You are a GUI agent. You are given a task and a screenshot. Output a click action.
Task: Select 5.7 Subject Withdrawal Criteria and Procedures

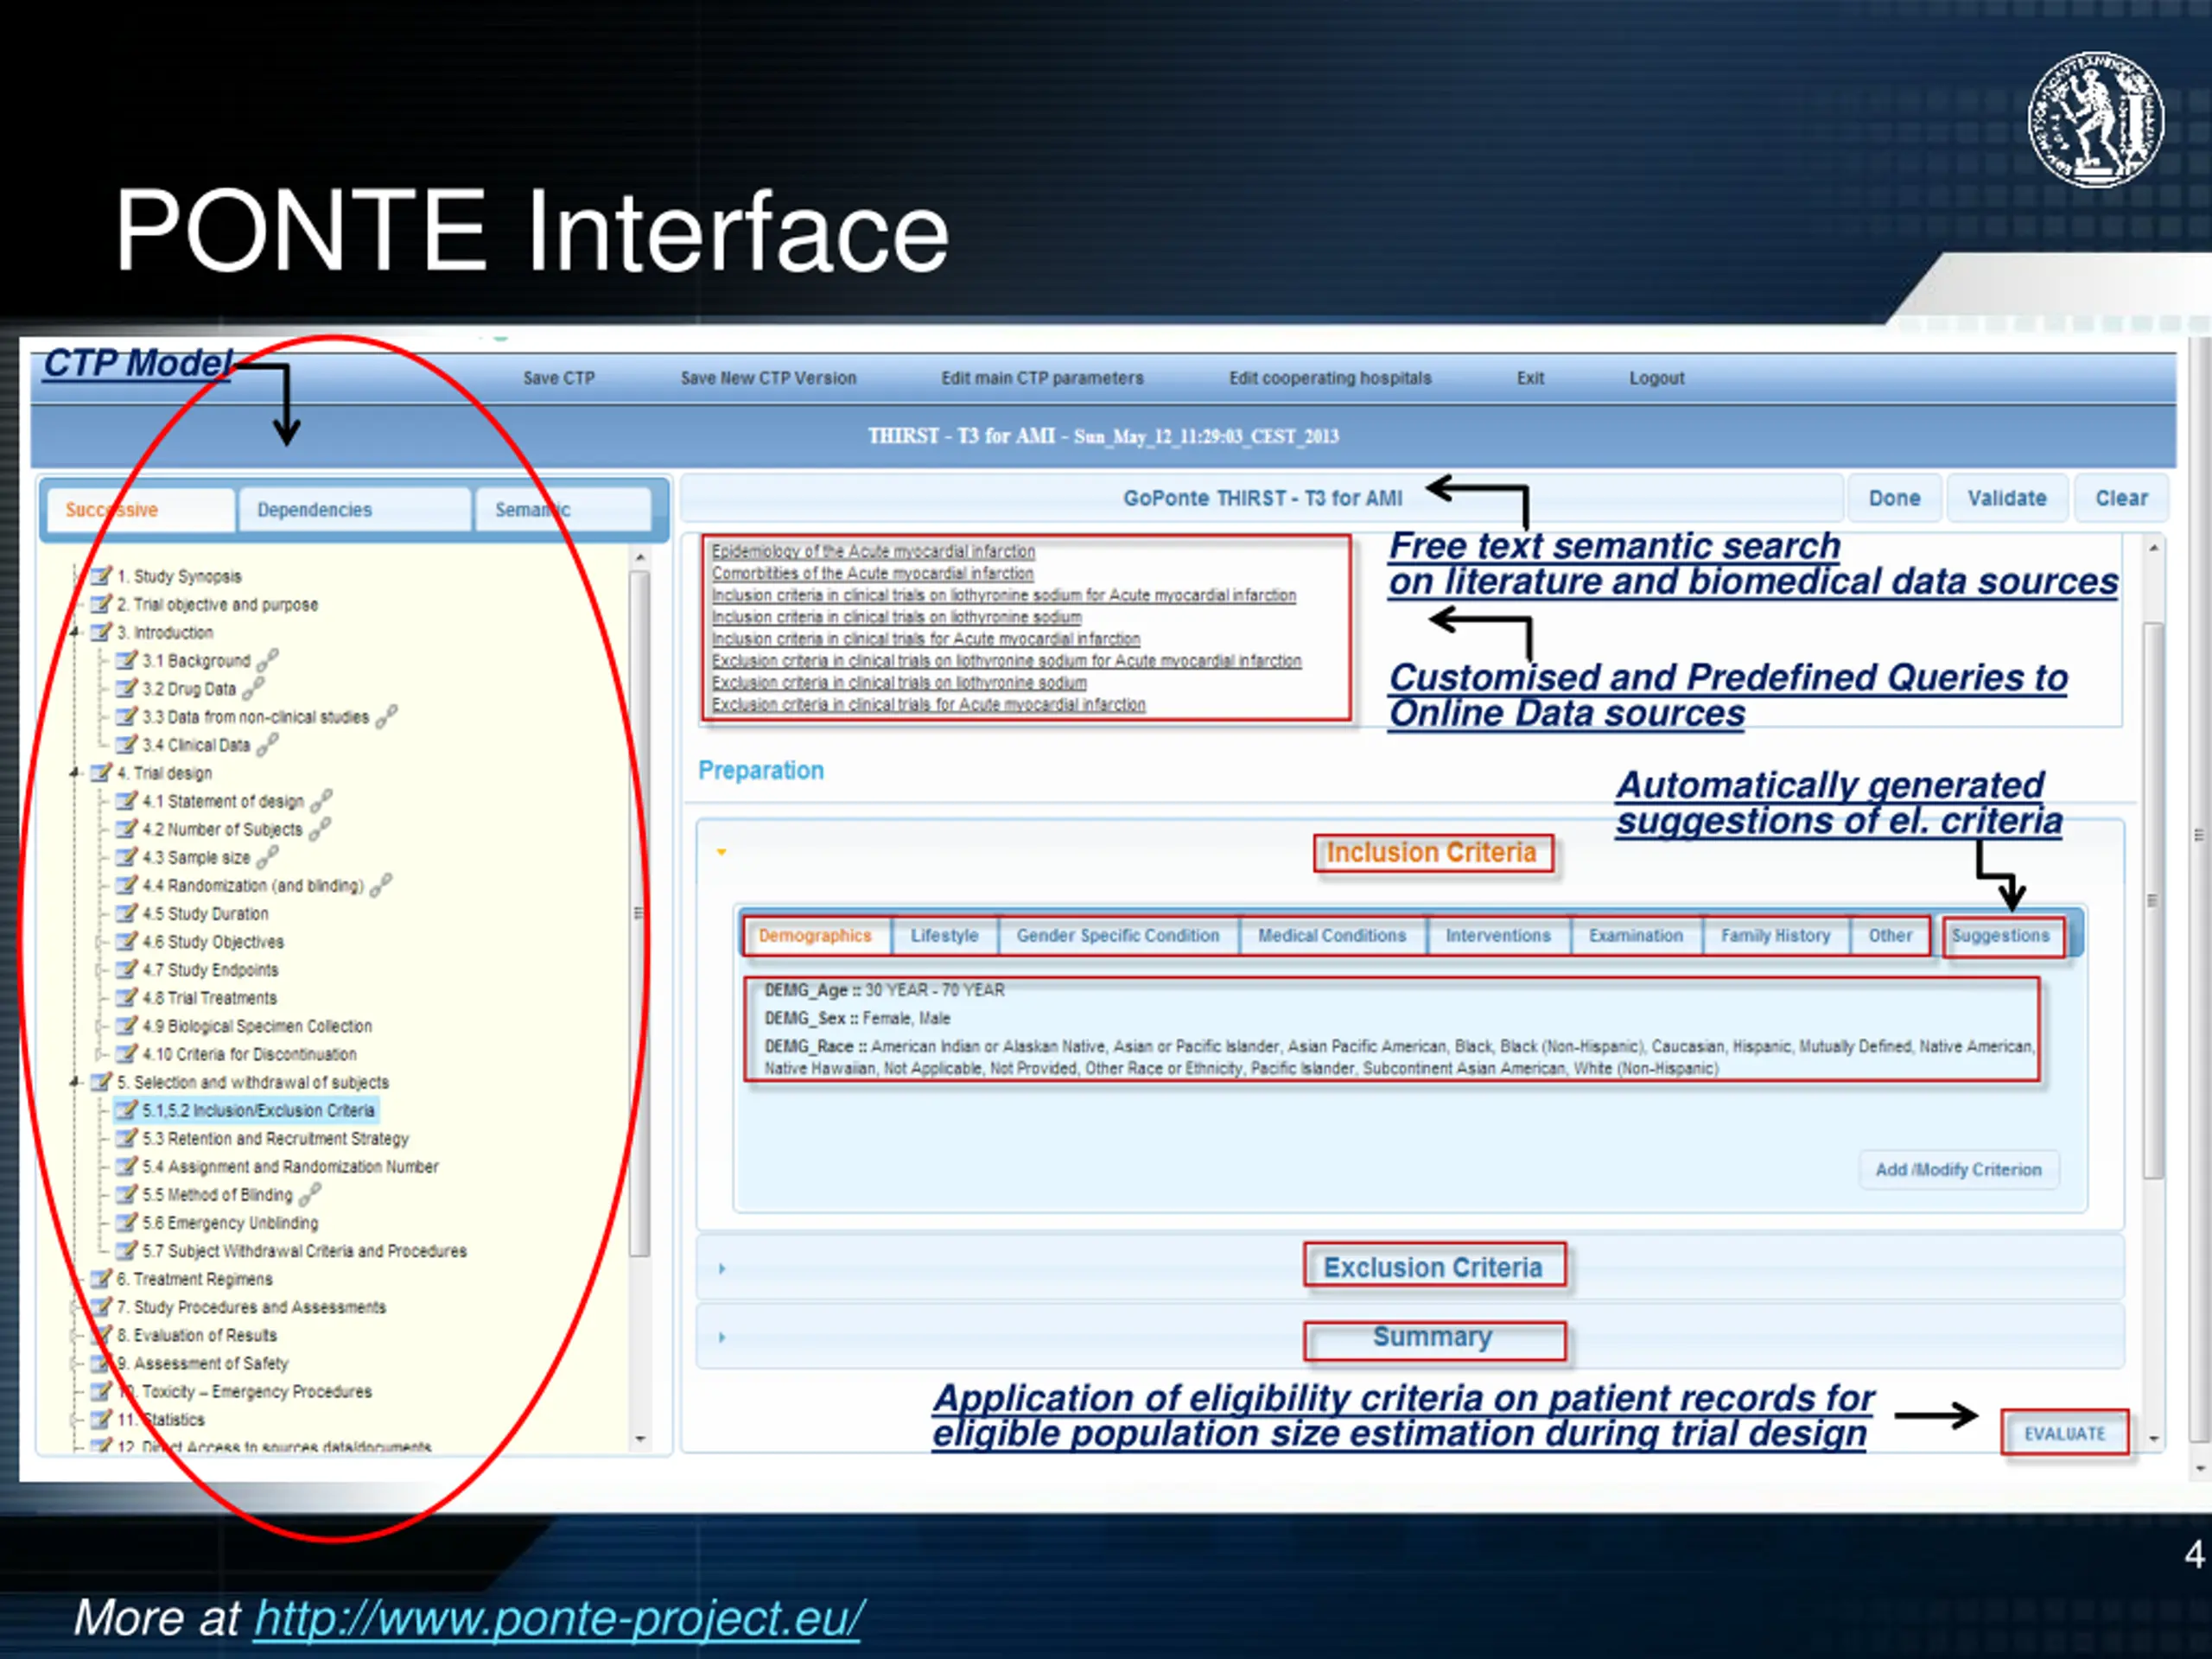coord(304,1250)
